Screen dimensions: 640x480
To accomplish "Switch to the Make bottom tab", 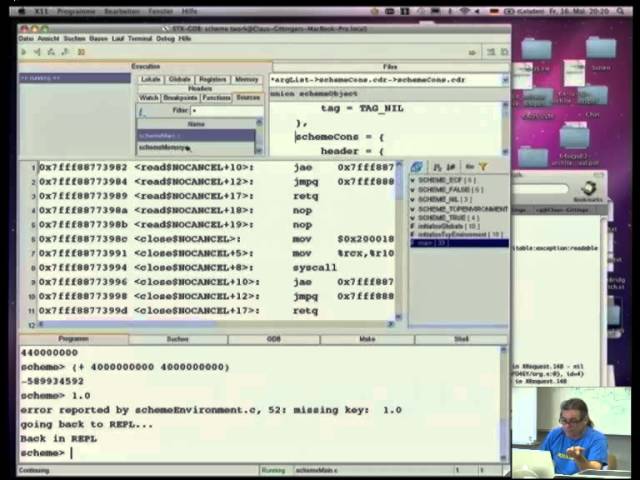I will (367, 339).
